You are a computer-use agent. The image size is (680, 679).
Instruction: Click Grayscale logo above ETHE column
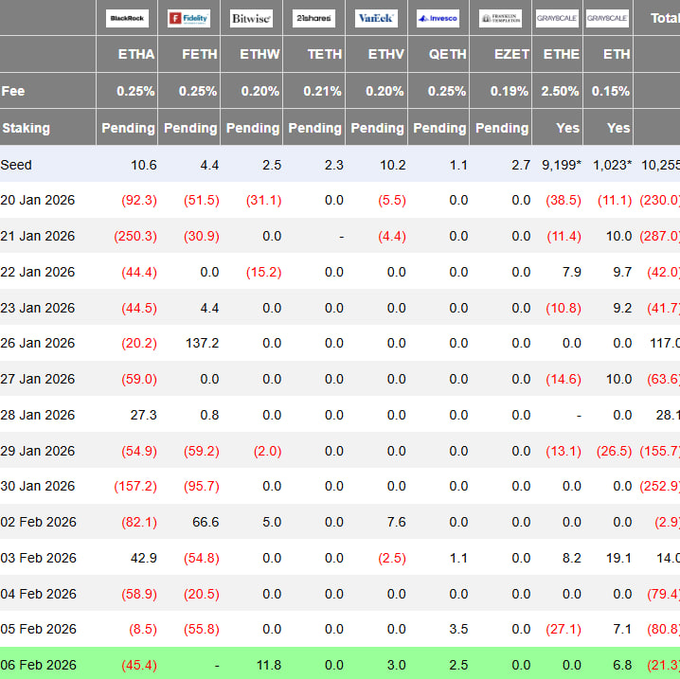pos(557,18)
